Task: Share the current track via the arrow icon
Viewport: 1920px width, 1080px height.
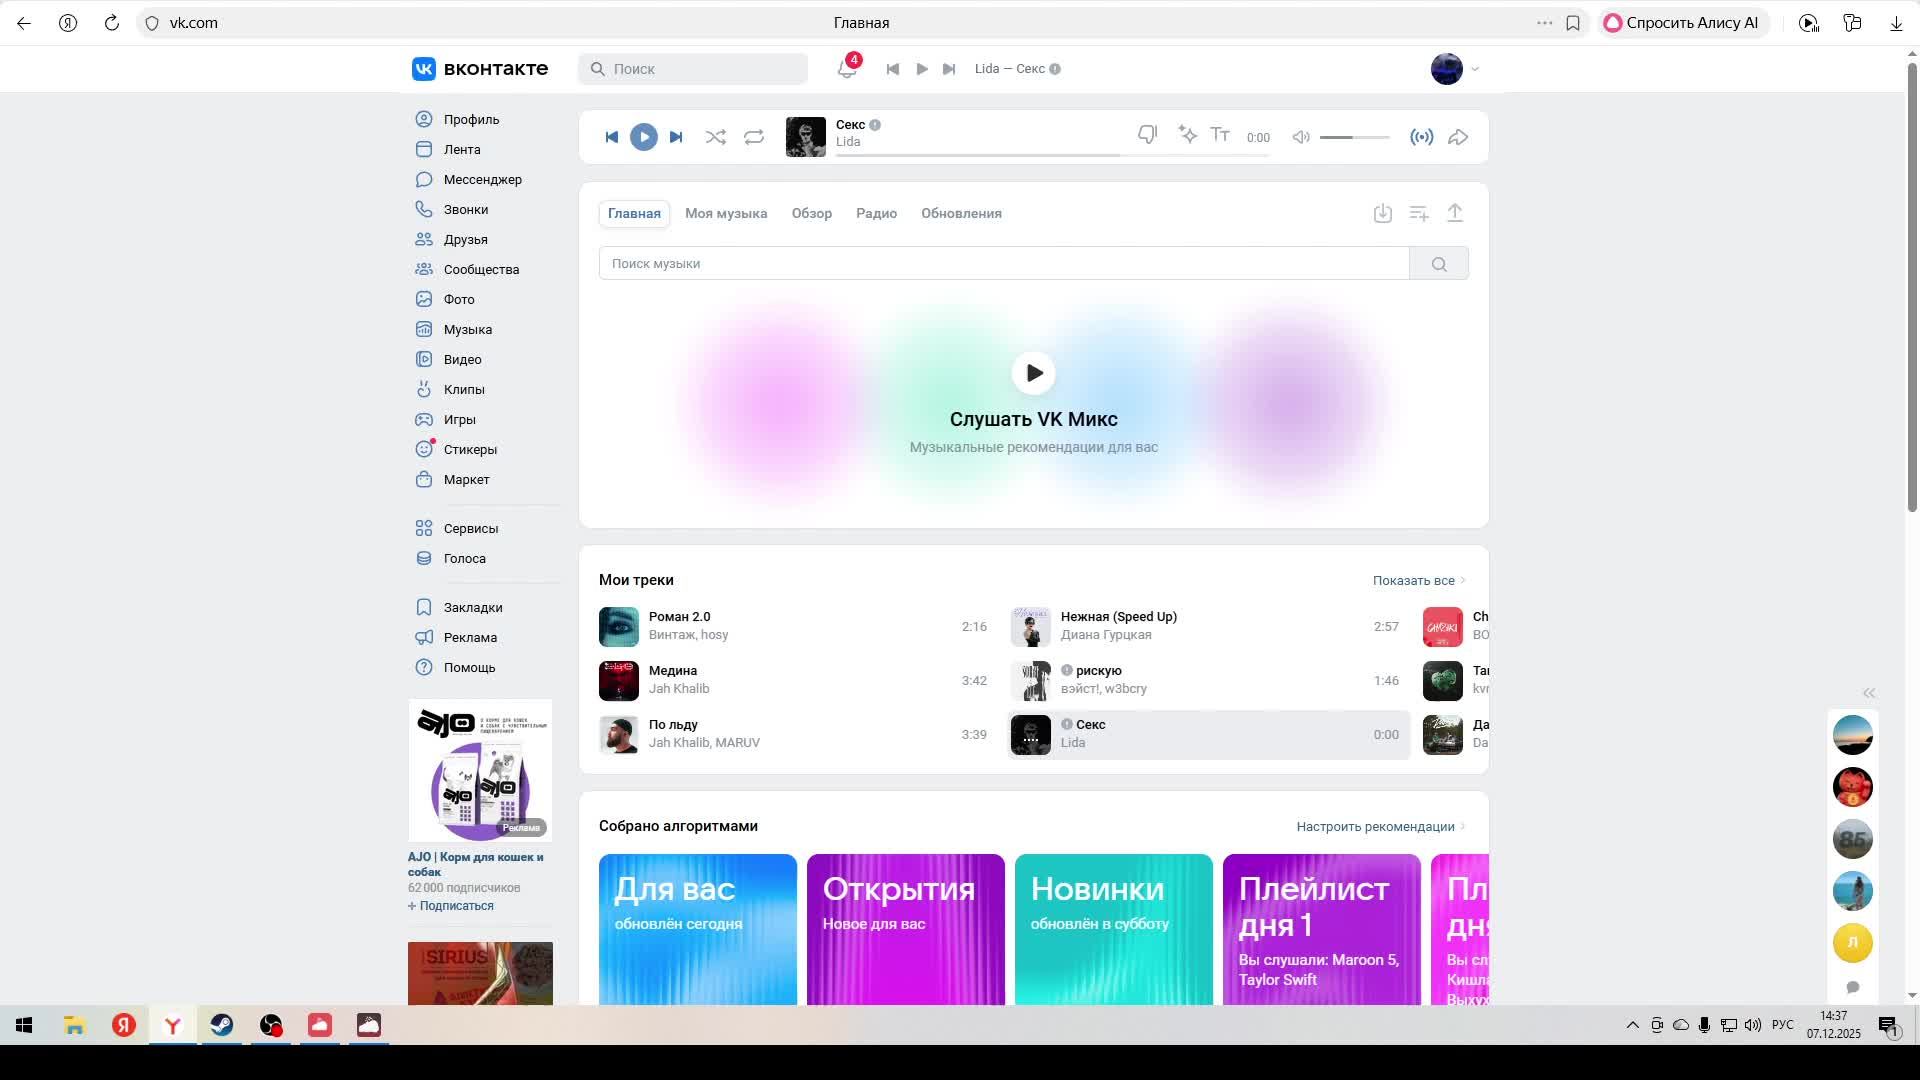Action: point(1458,137)
